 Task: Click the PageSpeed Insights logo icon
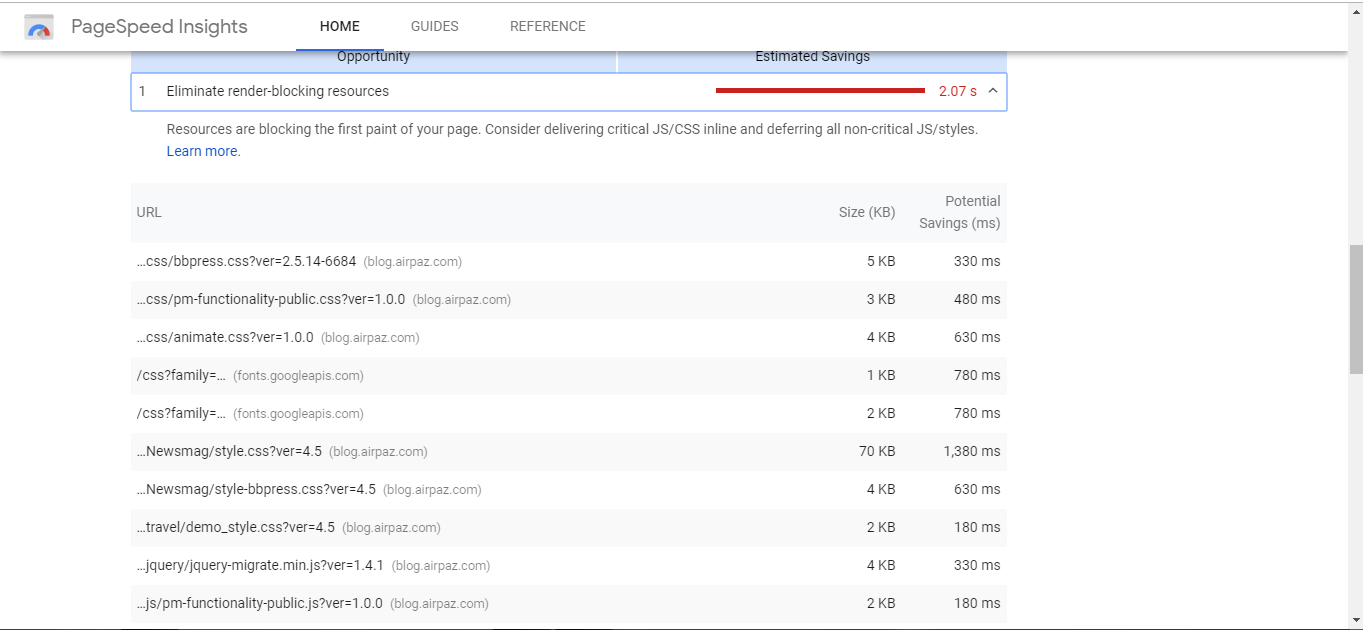click(x=39, y=27)
